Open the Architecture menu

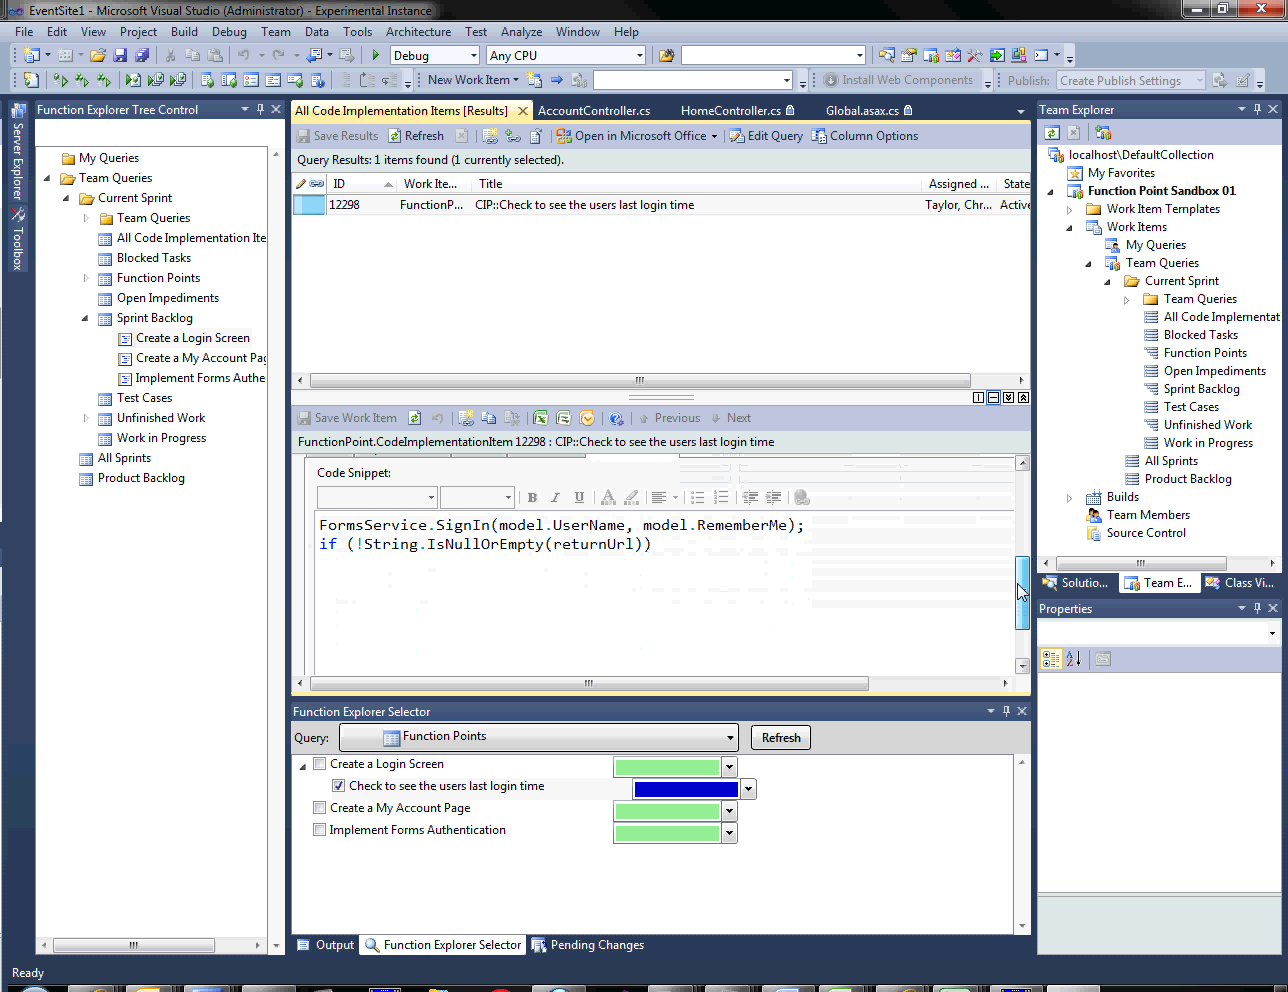[418, 32]
